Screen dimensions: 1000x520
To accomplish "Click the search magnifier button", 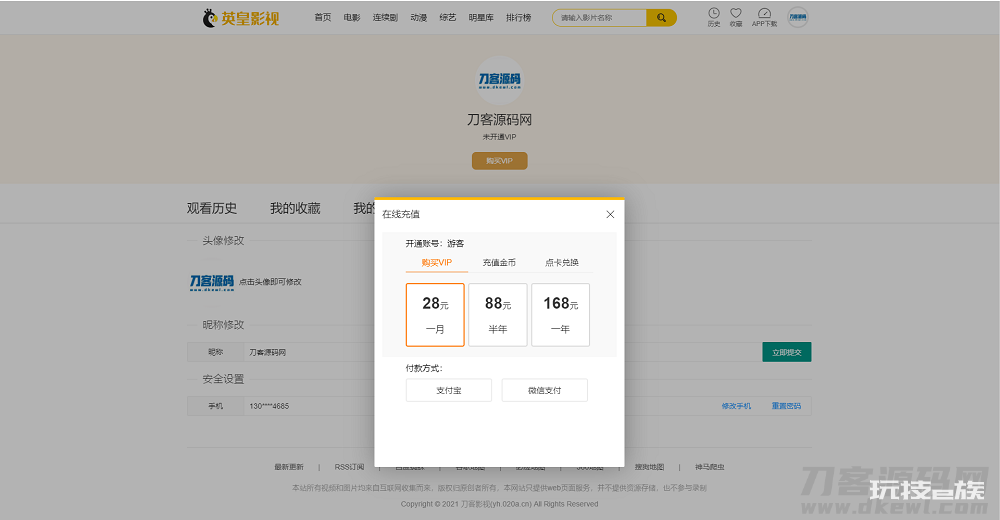I will [661, 18].
